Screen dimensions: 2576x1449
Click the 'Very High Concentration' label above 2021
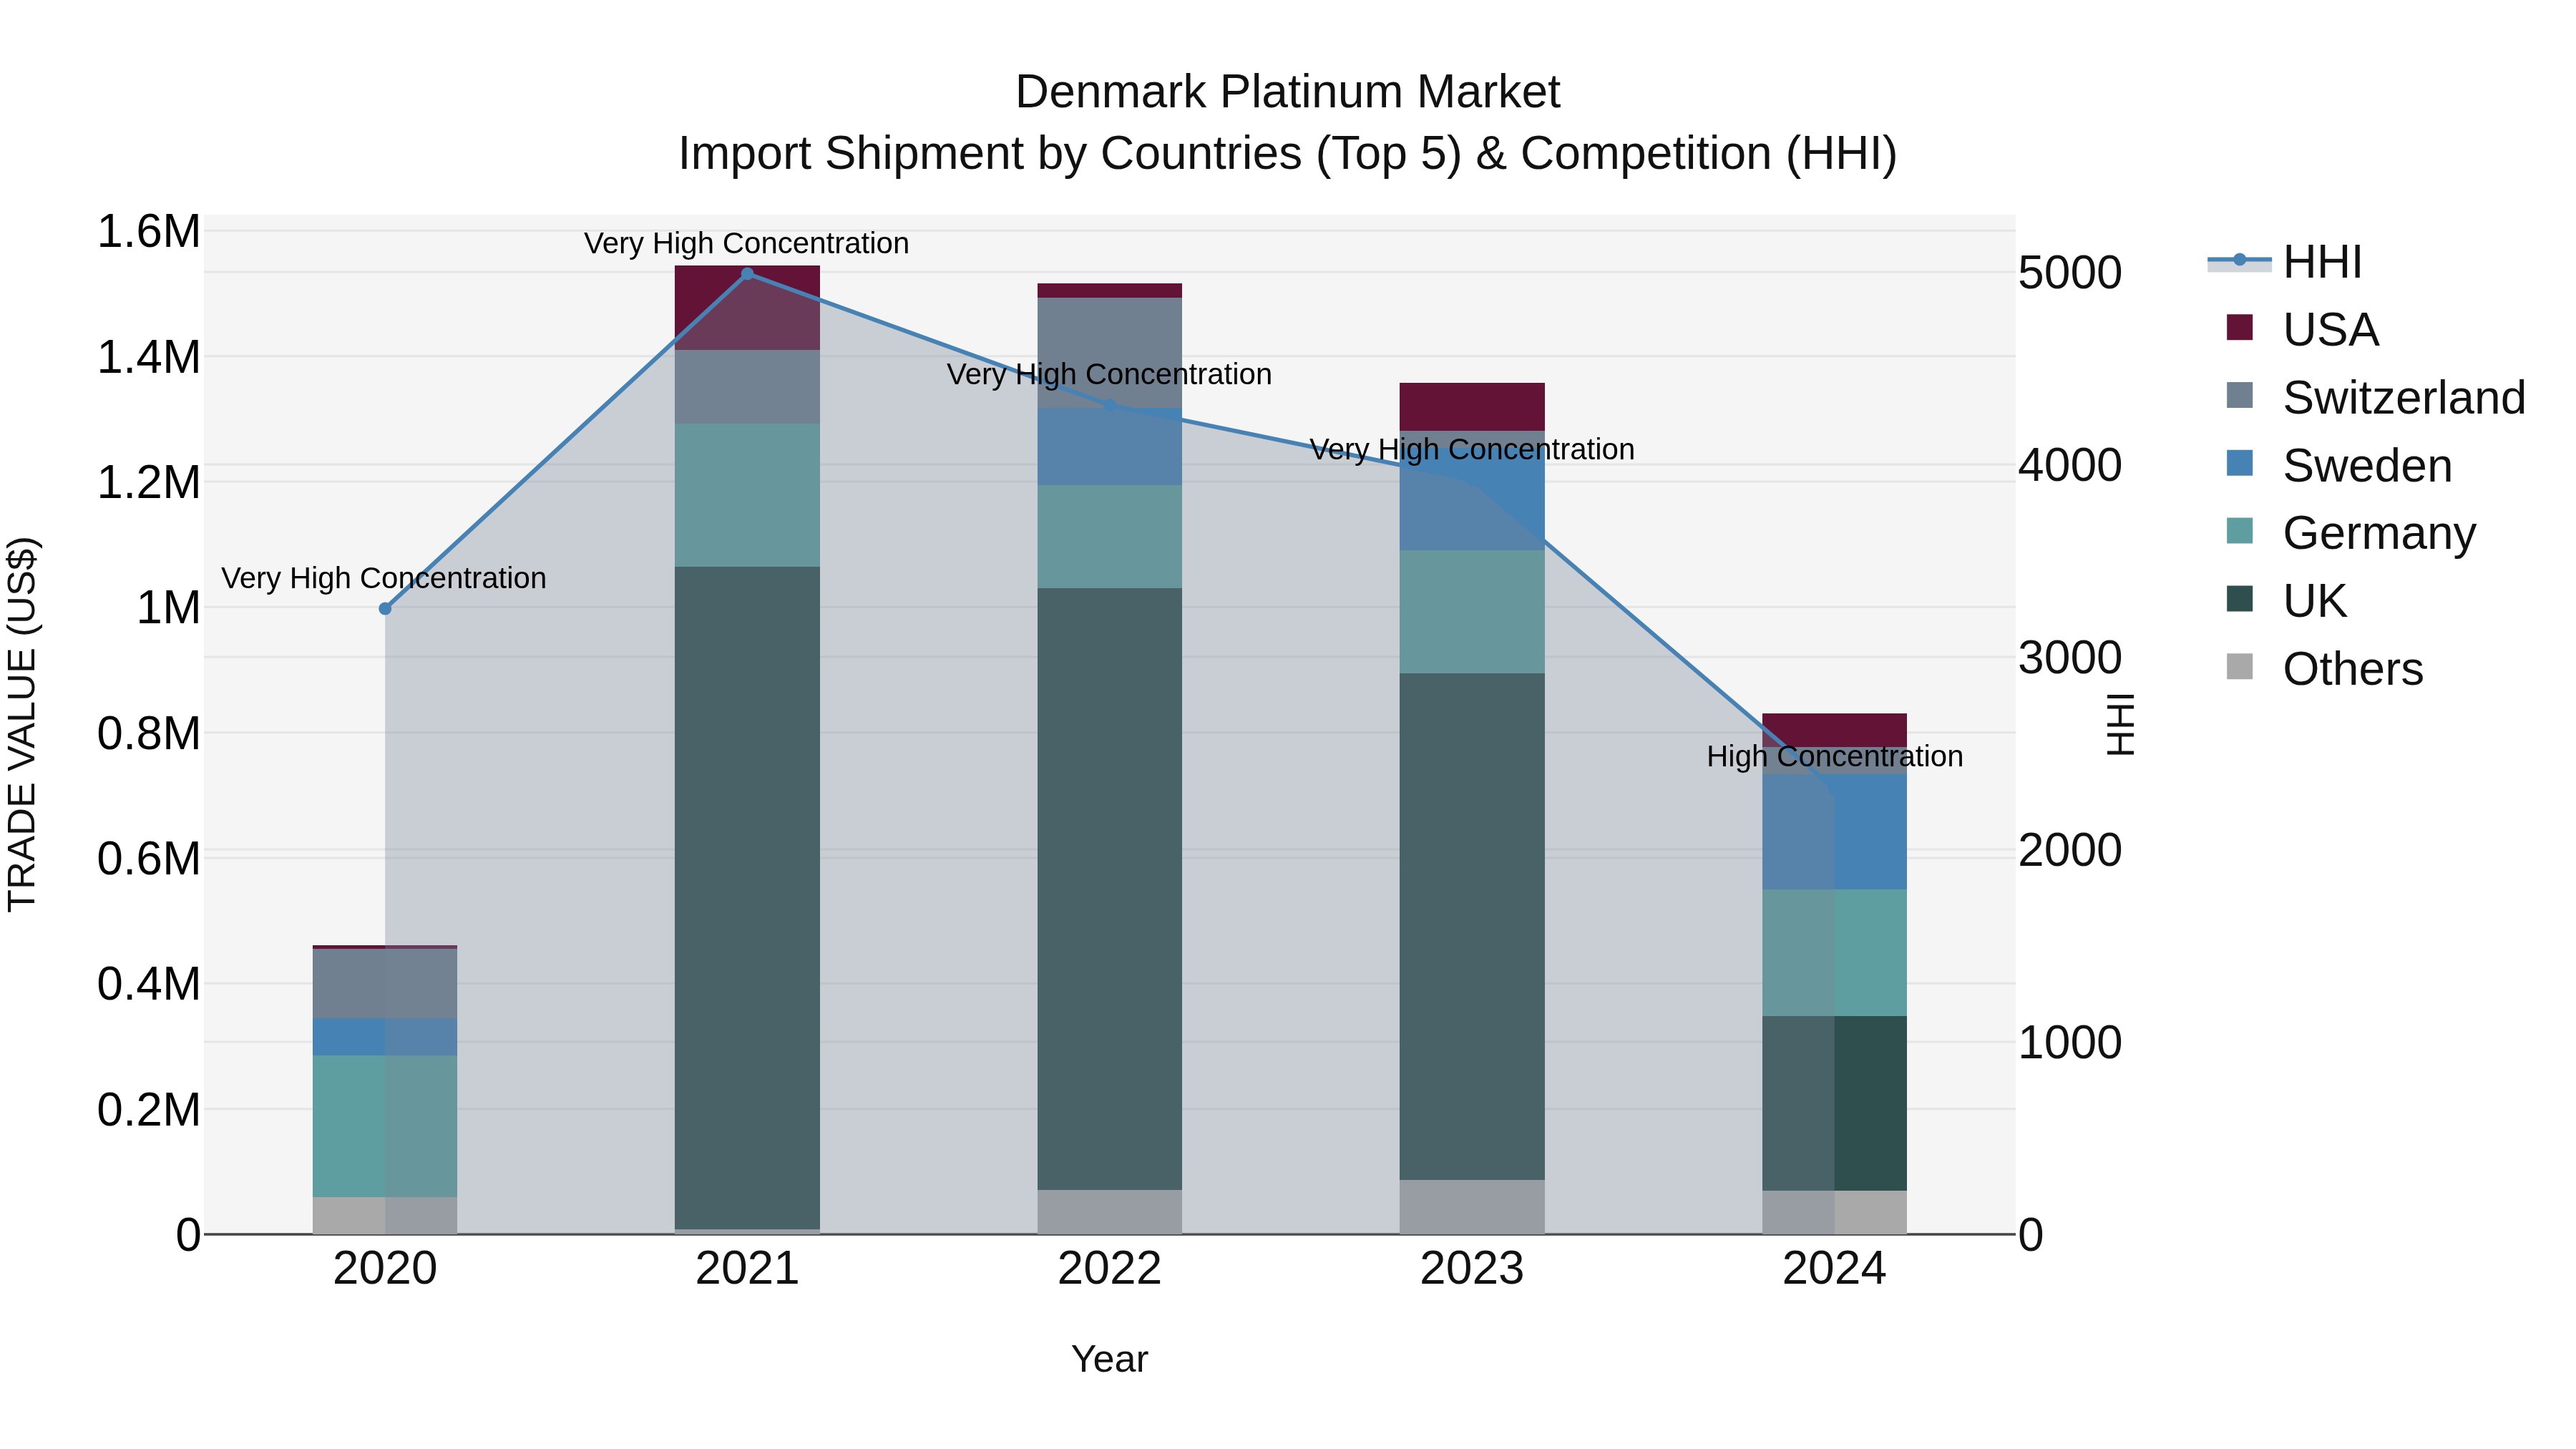click(746, 244)
